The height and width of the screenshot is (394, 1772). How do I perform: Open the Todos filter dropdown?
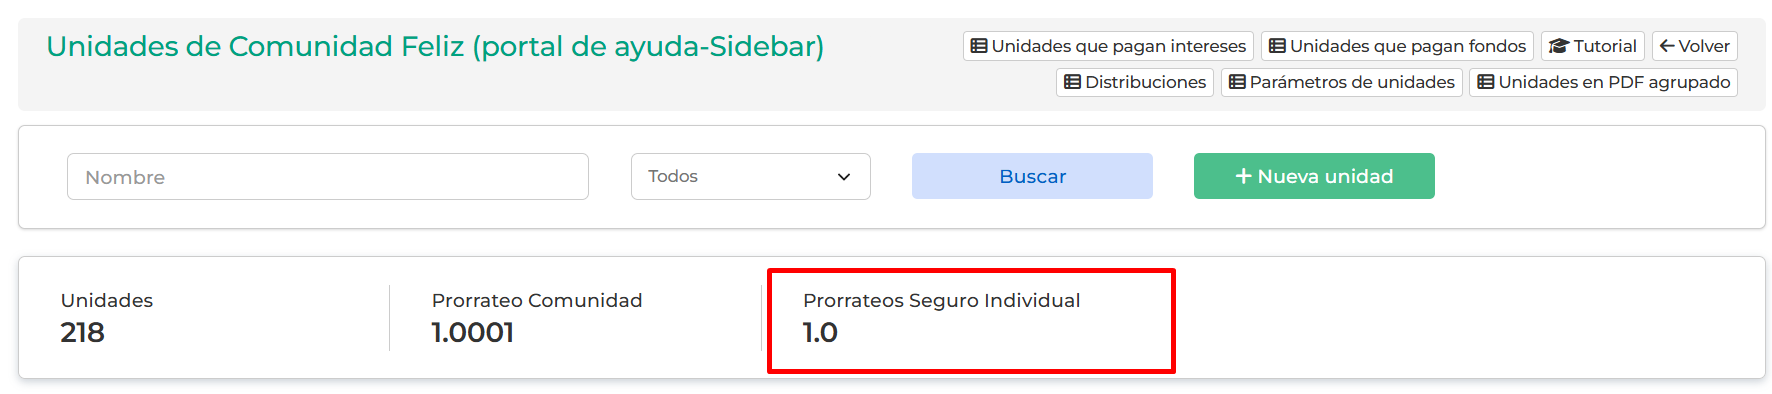(751, 176)
